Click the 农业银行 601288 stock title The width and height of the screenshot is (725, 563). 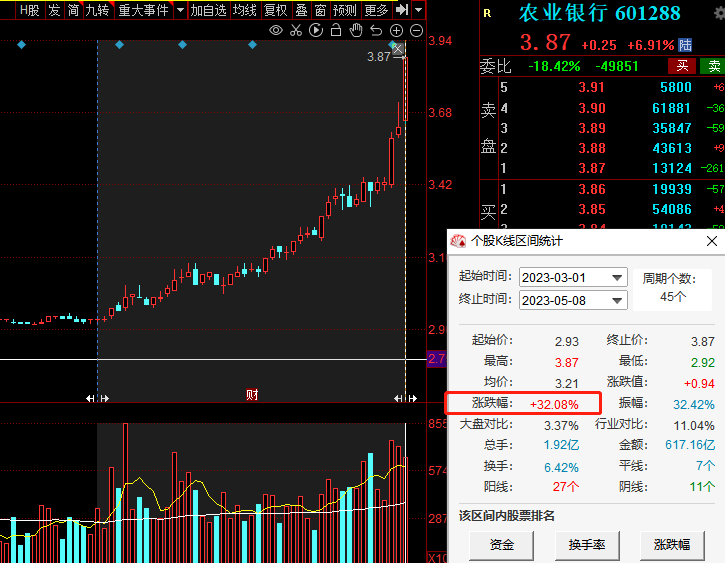point(599,13)
